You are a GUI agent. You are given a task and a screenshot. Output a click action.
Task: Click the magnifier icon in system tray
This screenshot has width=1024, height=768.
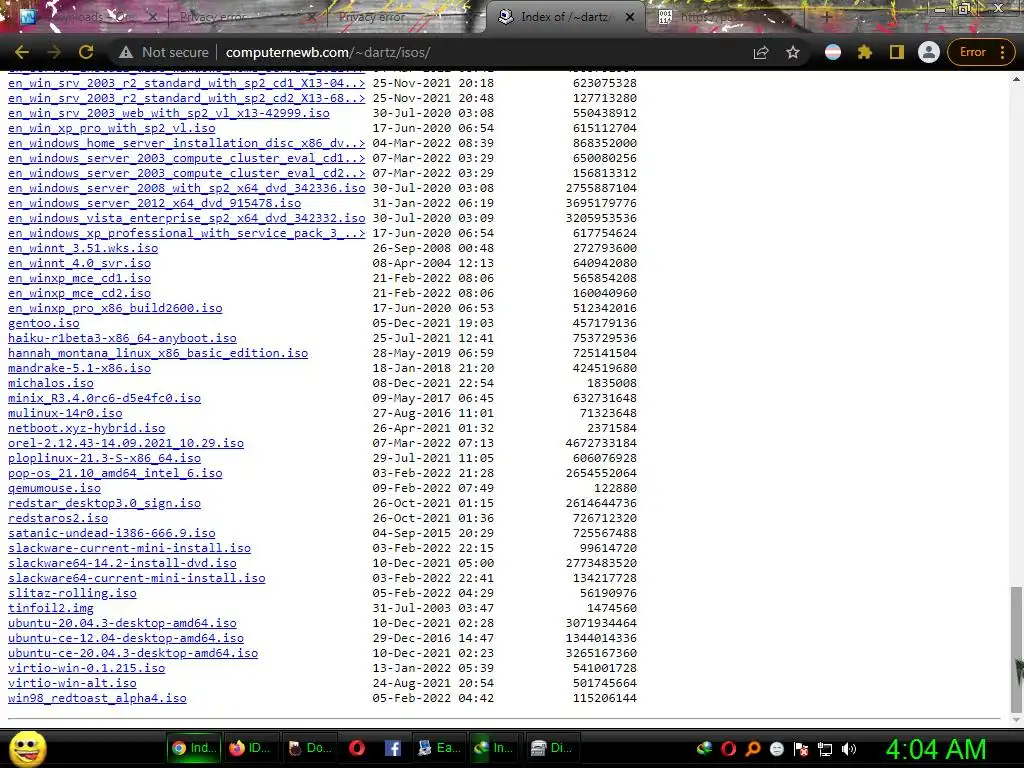(752, 749)
